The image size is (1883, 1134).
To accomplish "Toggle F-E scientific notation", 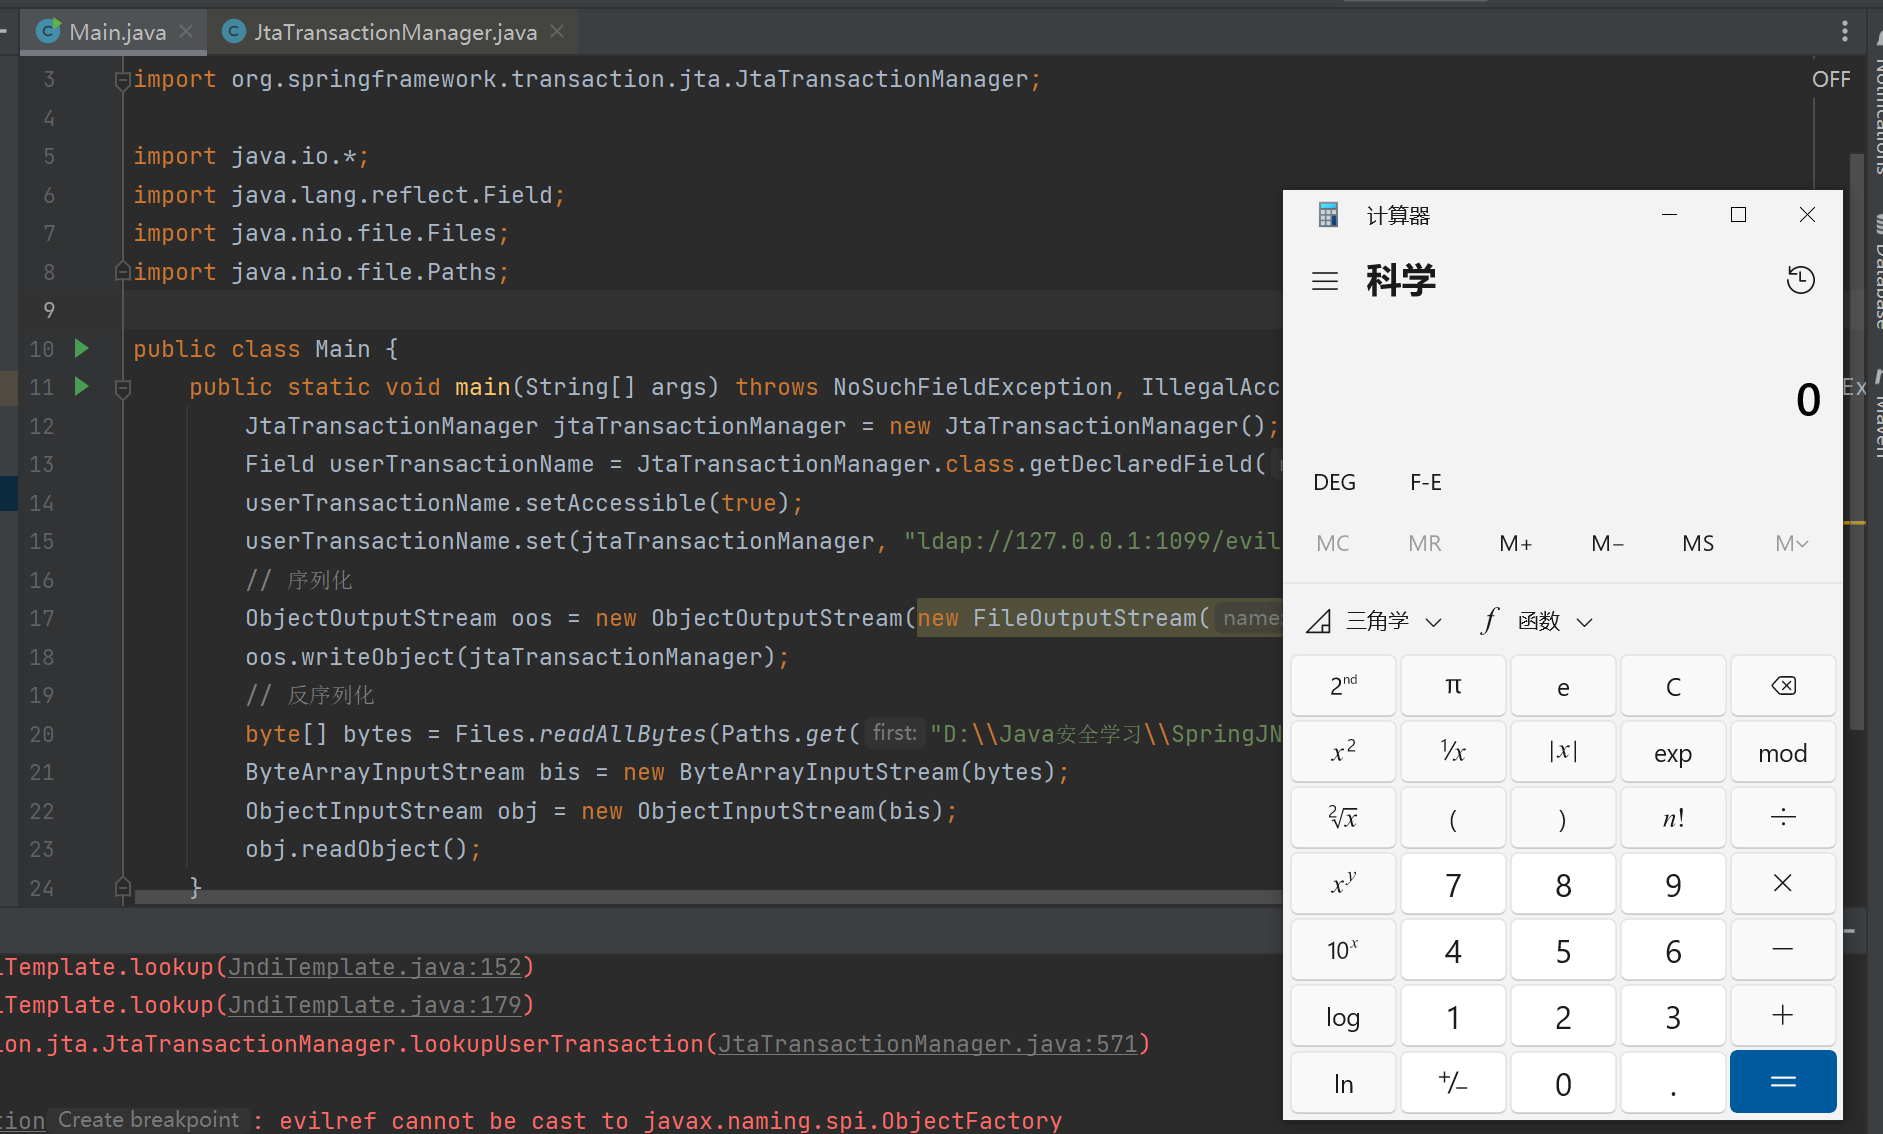I will 1426,482.
